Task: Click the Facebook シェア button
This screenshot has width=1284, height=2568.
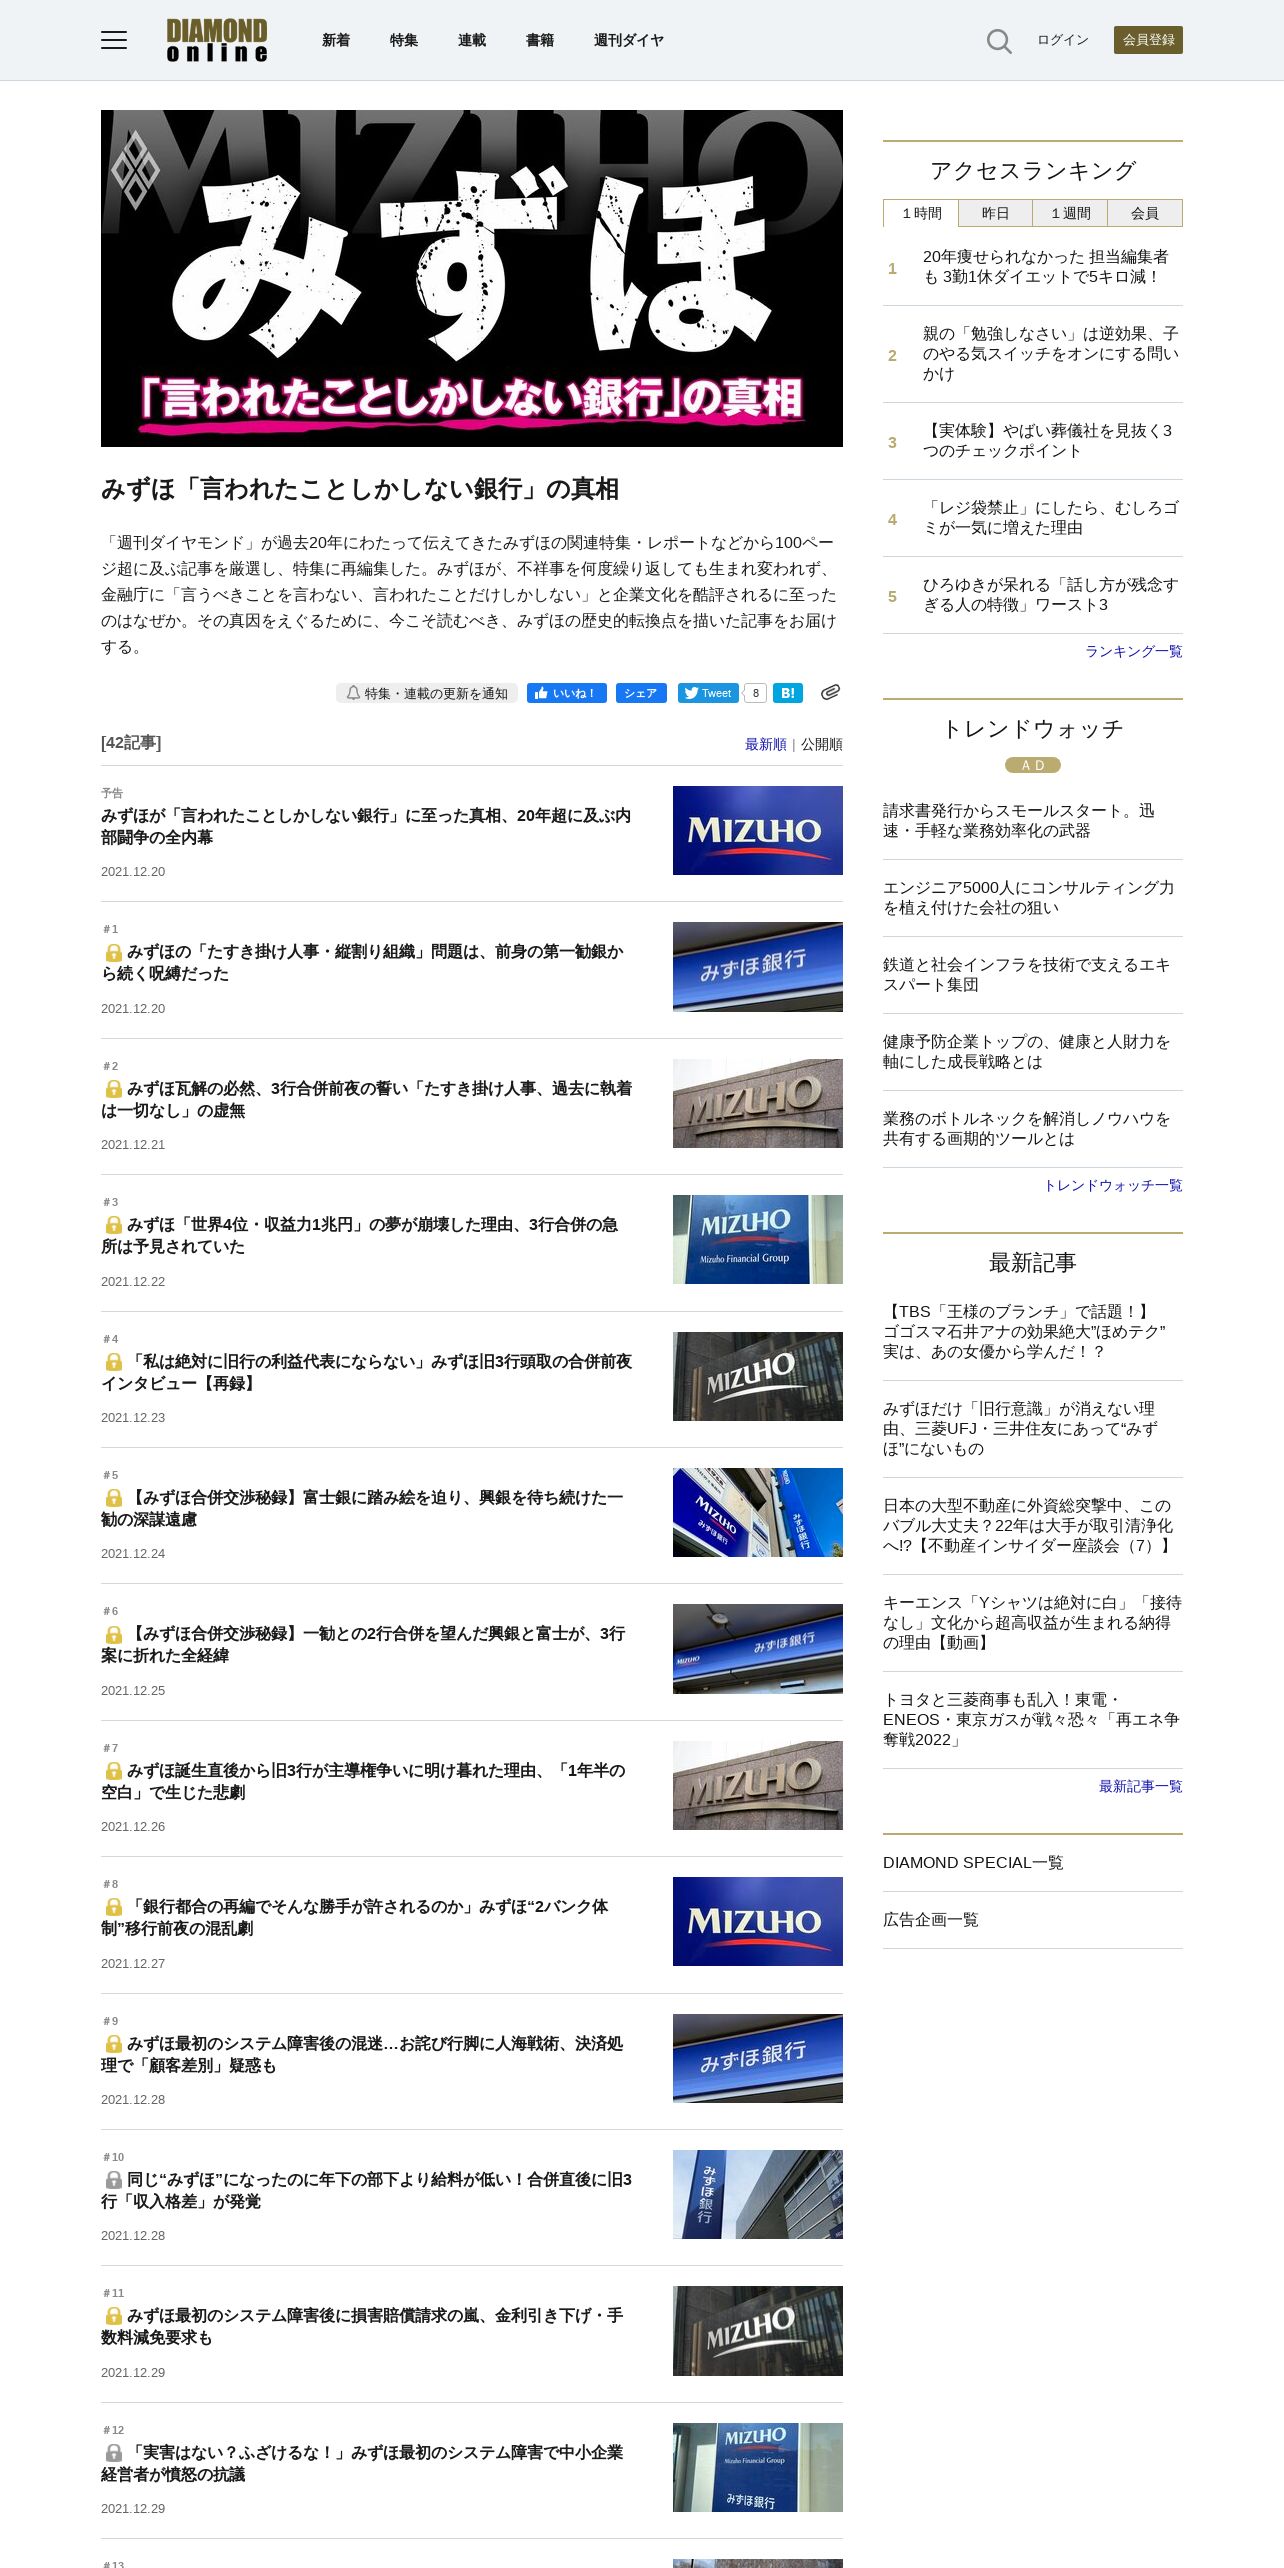Action: 641,693
